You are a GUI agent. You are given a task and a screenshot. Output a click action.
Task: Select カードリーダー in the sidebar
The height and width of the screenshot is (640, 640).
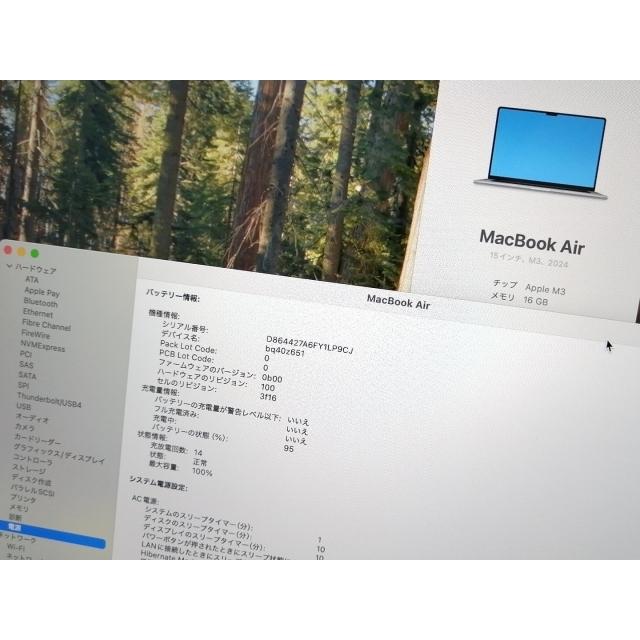pos(37,439)
